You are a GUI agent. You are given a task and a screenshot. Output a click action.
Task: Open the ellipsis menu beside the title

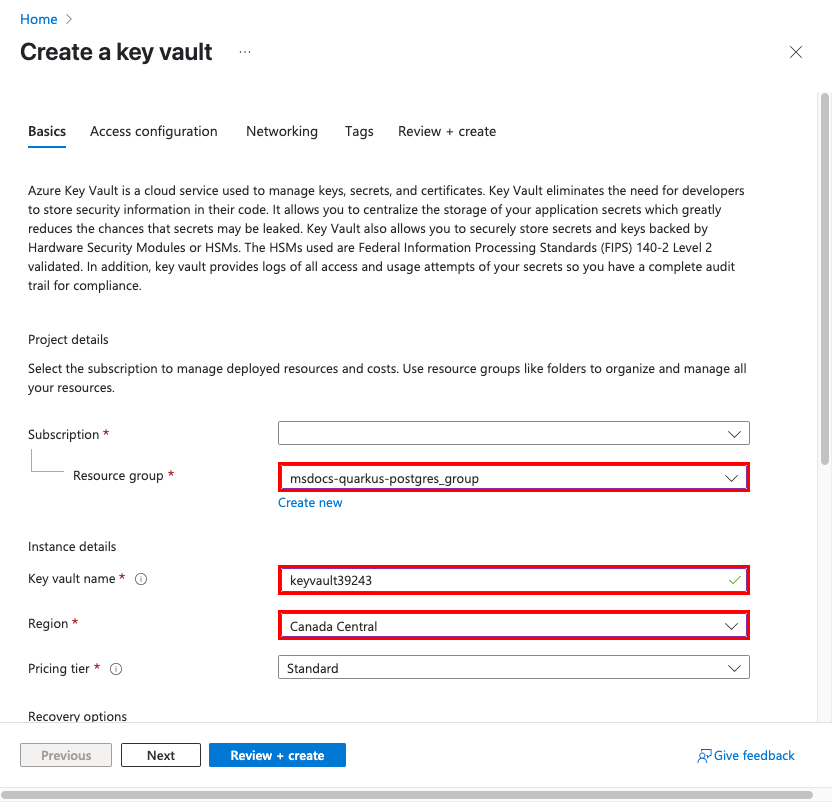(245, 52)
